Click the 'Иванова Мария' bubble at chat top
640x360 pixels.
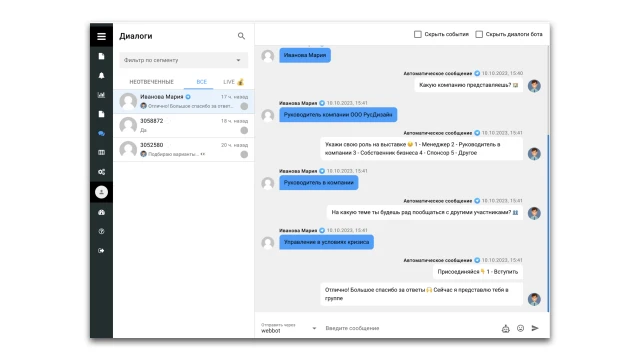(305, 55)
